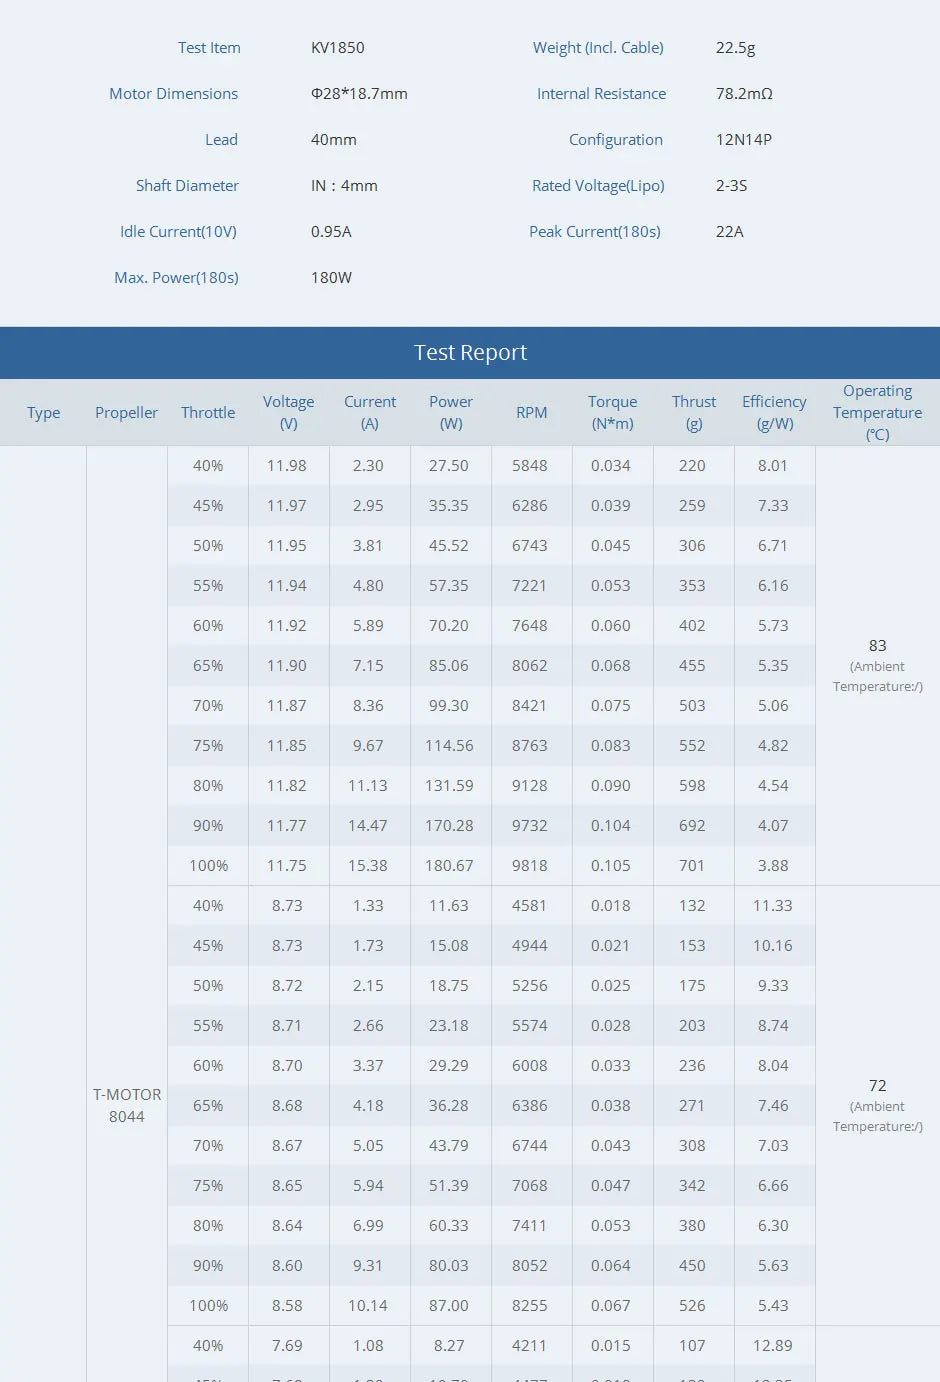Click the Voltage (V) column header
940x1382 pixels.
point(288,412)
